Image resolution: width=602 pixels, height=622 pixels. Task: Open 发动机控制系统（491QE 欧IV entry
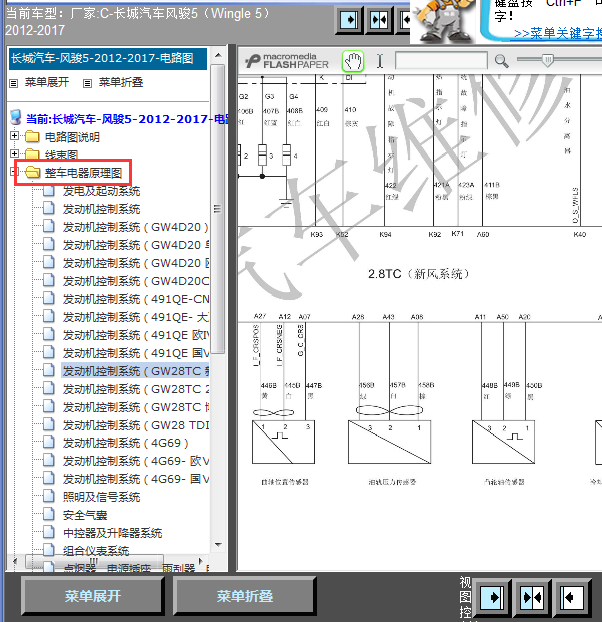[136, 335]
